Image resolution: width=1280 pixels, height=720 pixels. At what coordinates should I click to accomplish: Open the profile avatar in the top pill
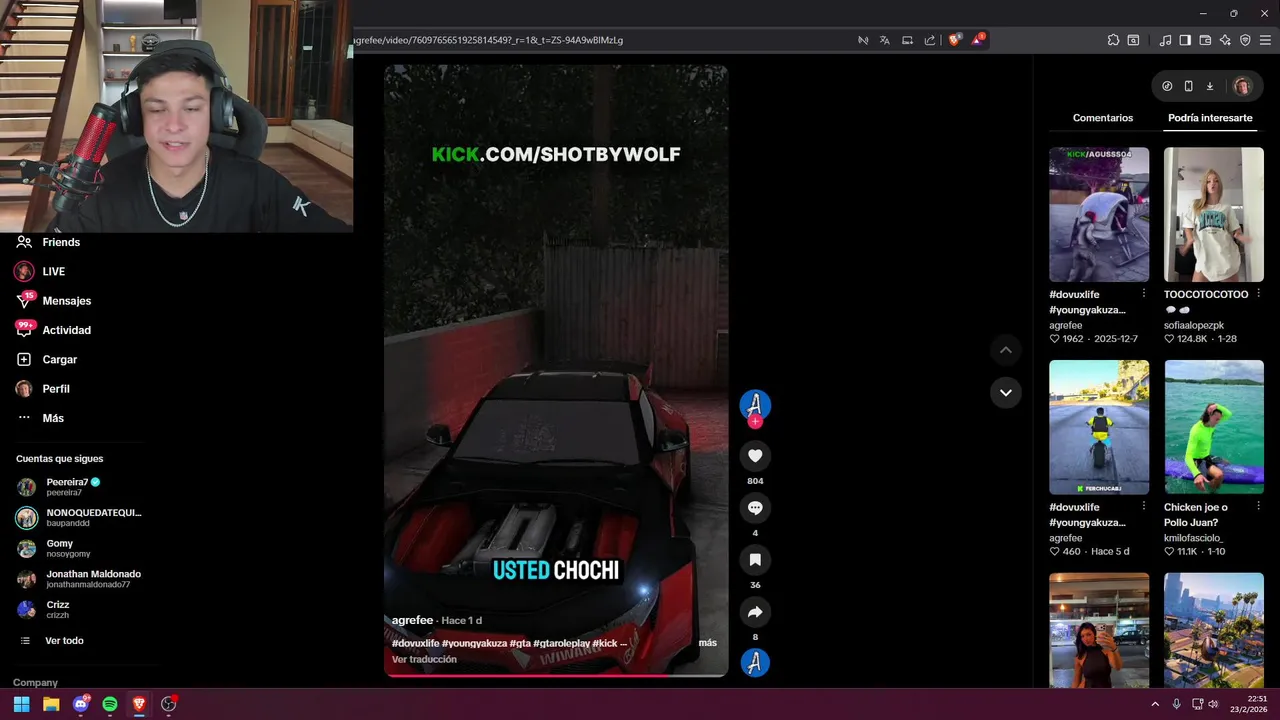coord(1242,86)
